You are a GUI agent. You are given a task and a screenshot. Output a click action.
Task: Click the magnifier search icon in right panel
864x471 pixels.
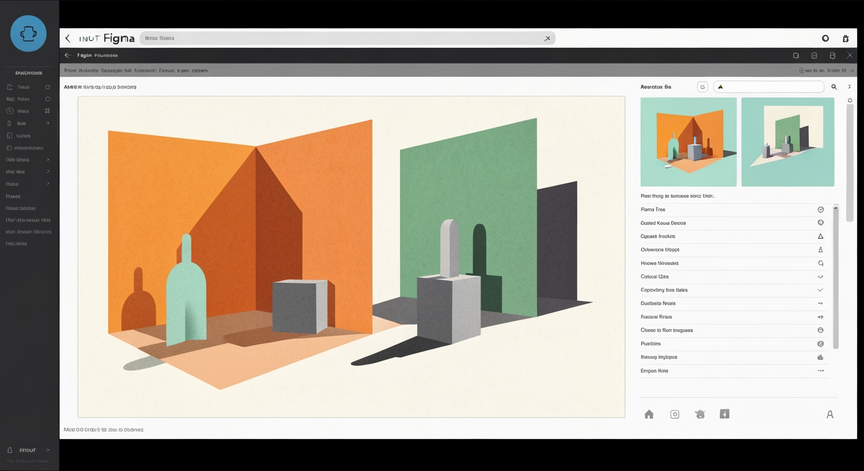(x=834, y=87)
